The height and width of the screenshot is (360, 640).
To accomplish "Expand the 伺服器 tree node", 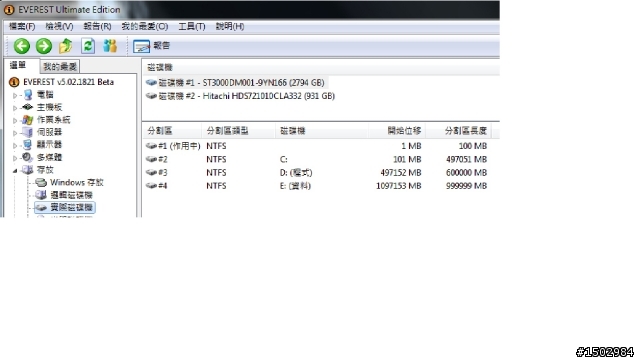I will [x=15, y=133].
